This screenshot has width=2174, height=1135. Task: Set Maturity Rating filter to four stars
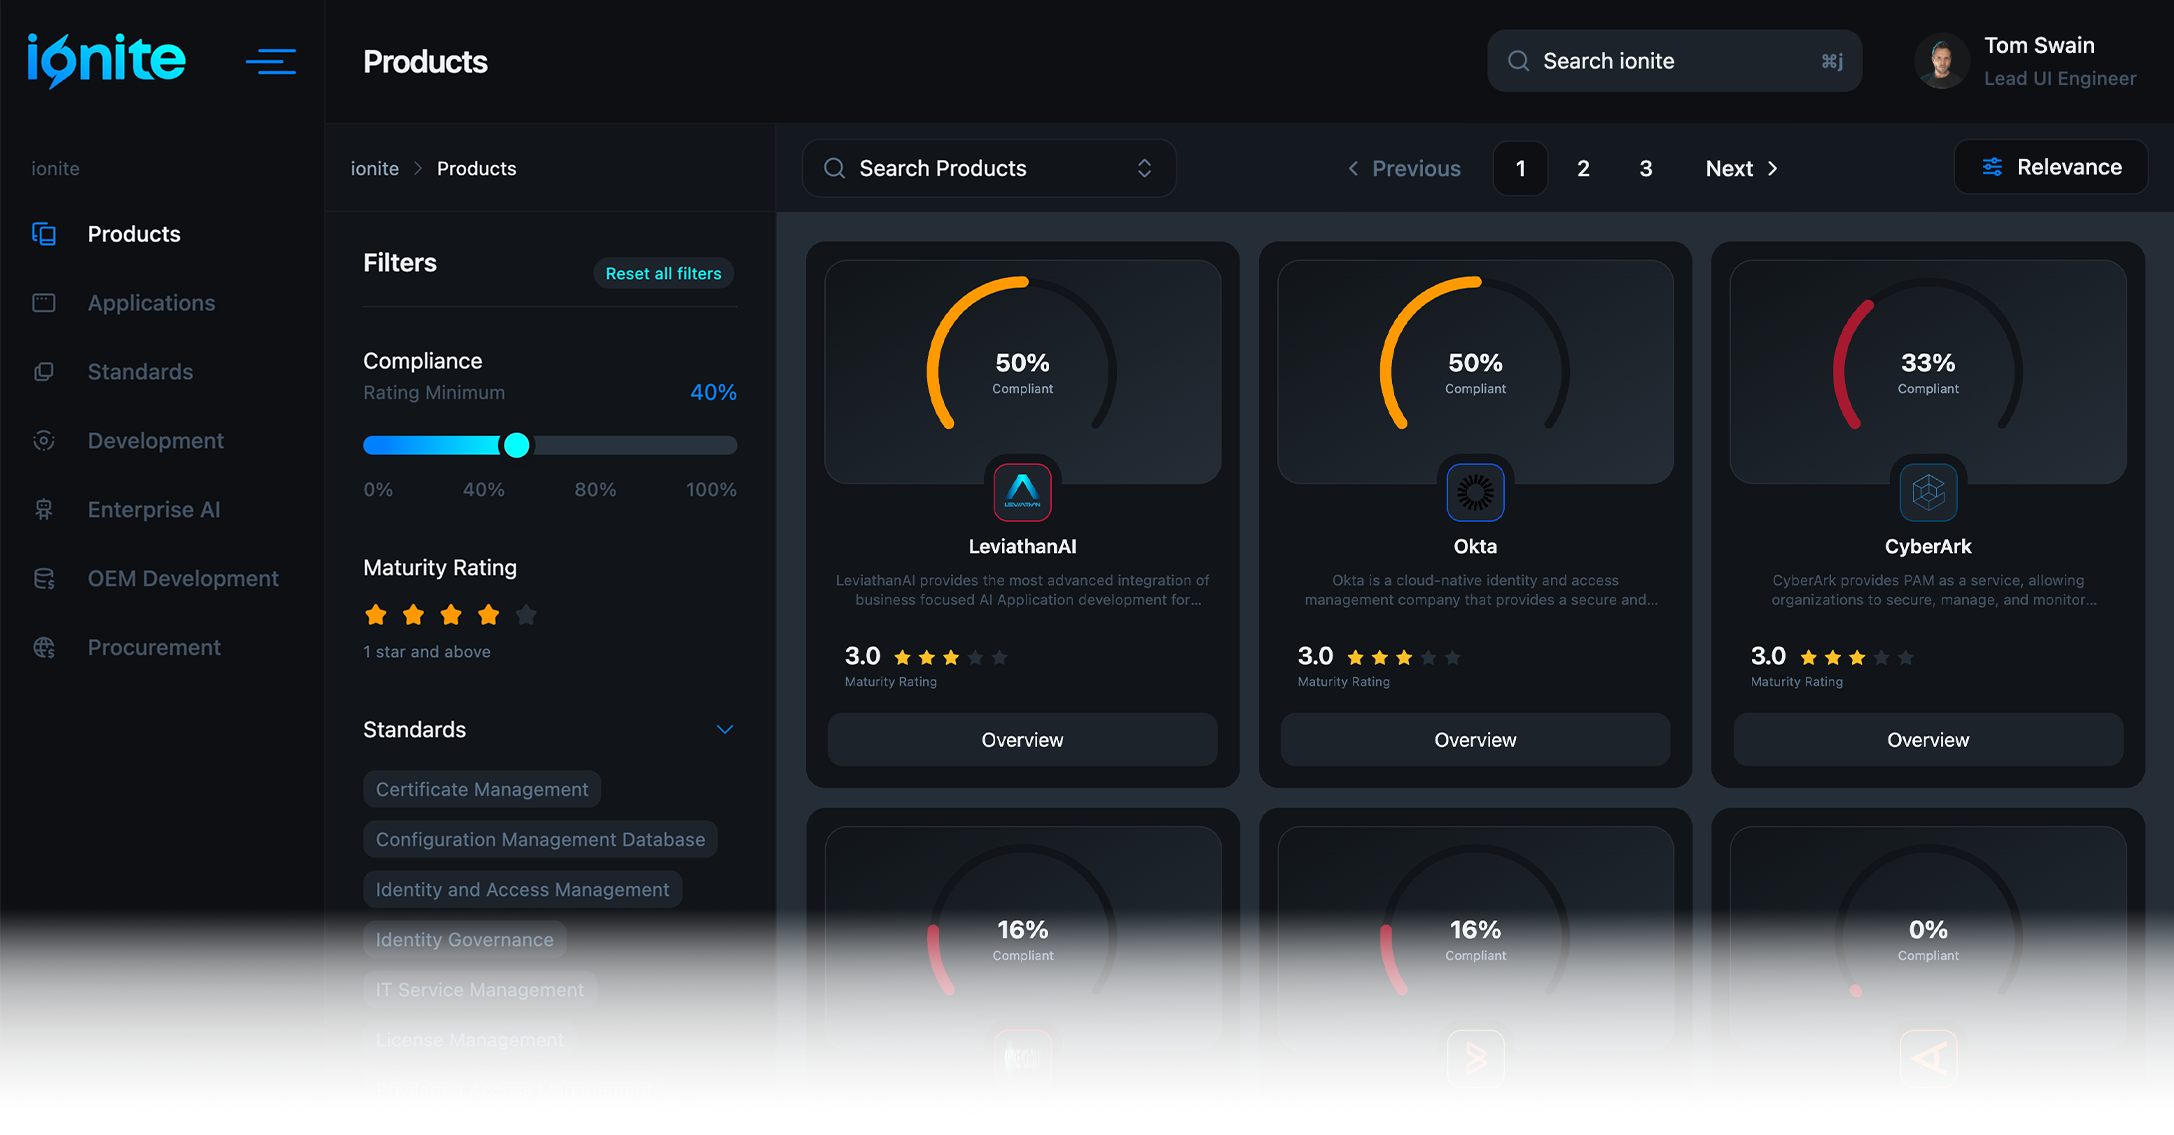(488, 615)
